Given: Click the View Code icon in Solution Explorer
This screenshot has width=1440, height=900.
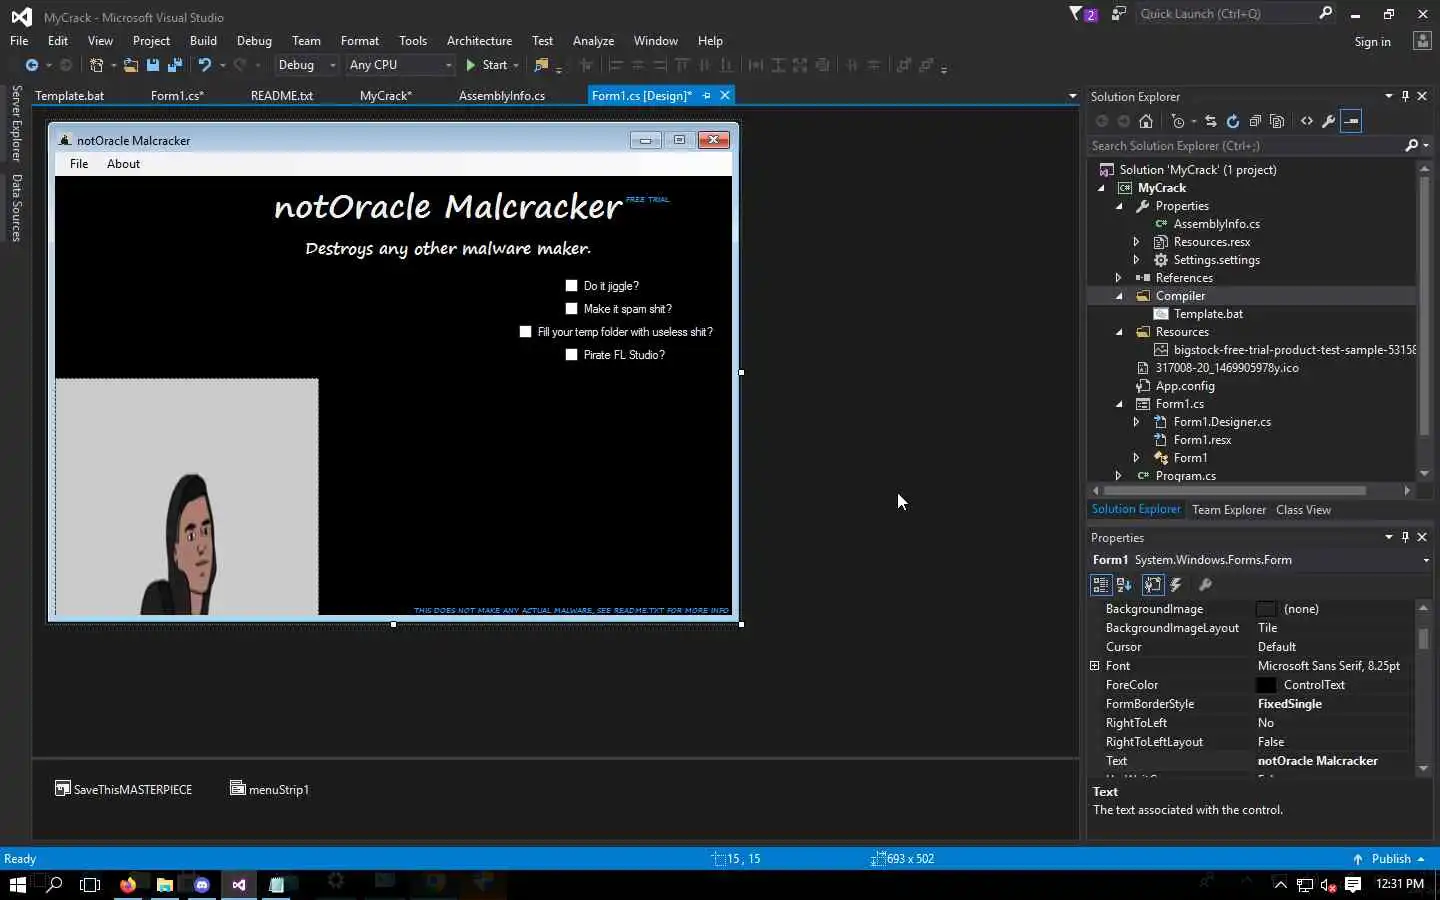Looking at the screenshot, I should [1307, 121].
